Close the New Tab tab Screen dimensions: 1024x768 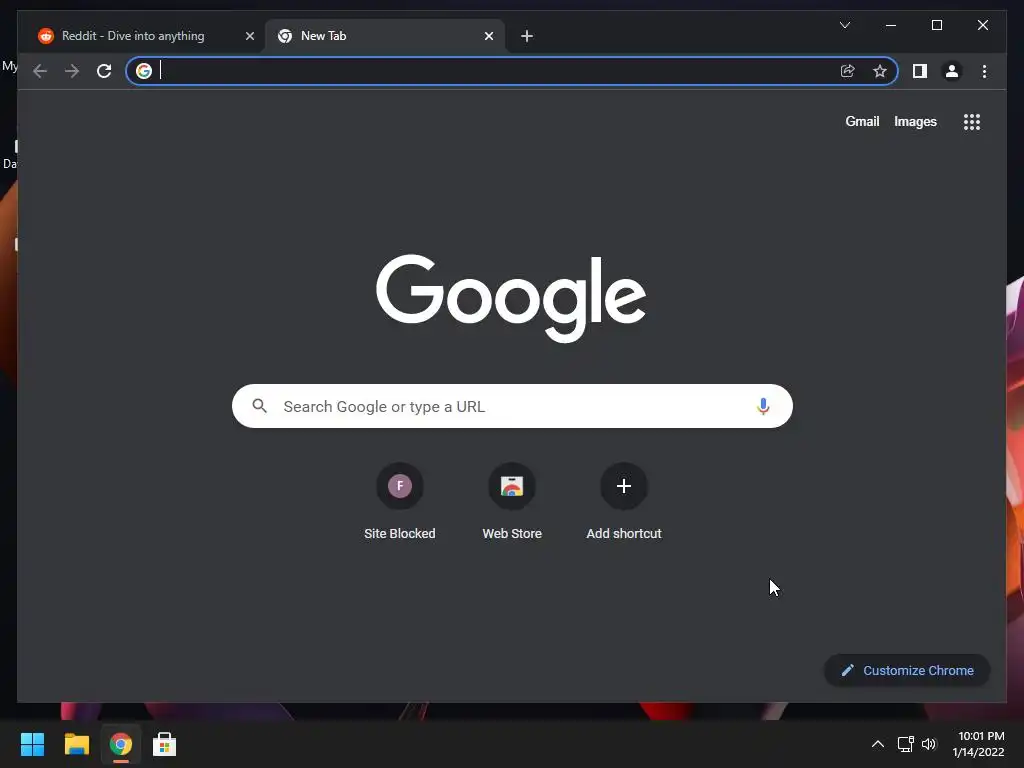[488, 36]
